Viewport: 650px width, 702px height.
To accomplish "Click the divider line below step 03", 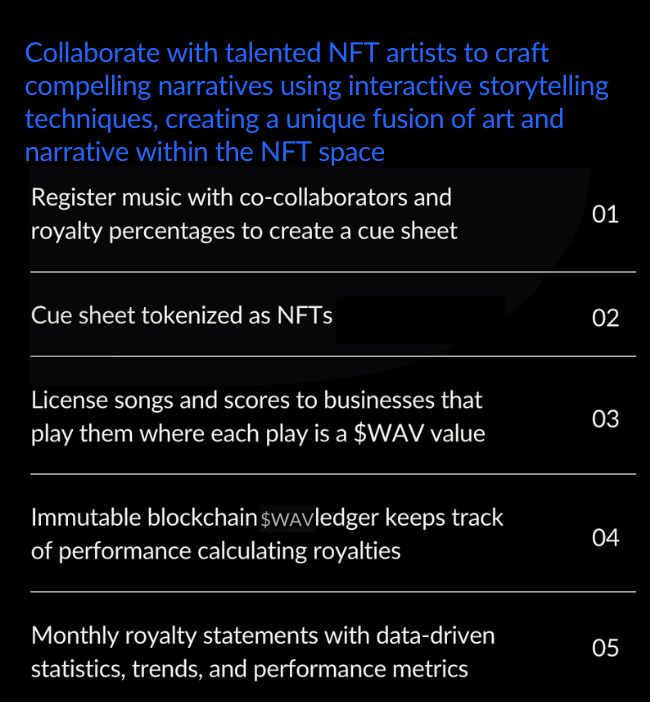I will [x=333, y=473].
